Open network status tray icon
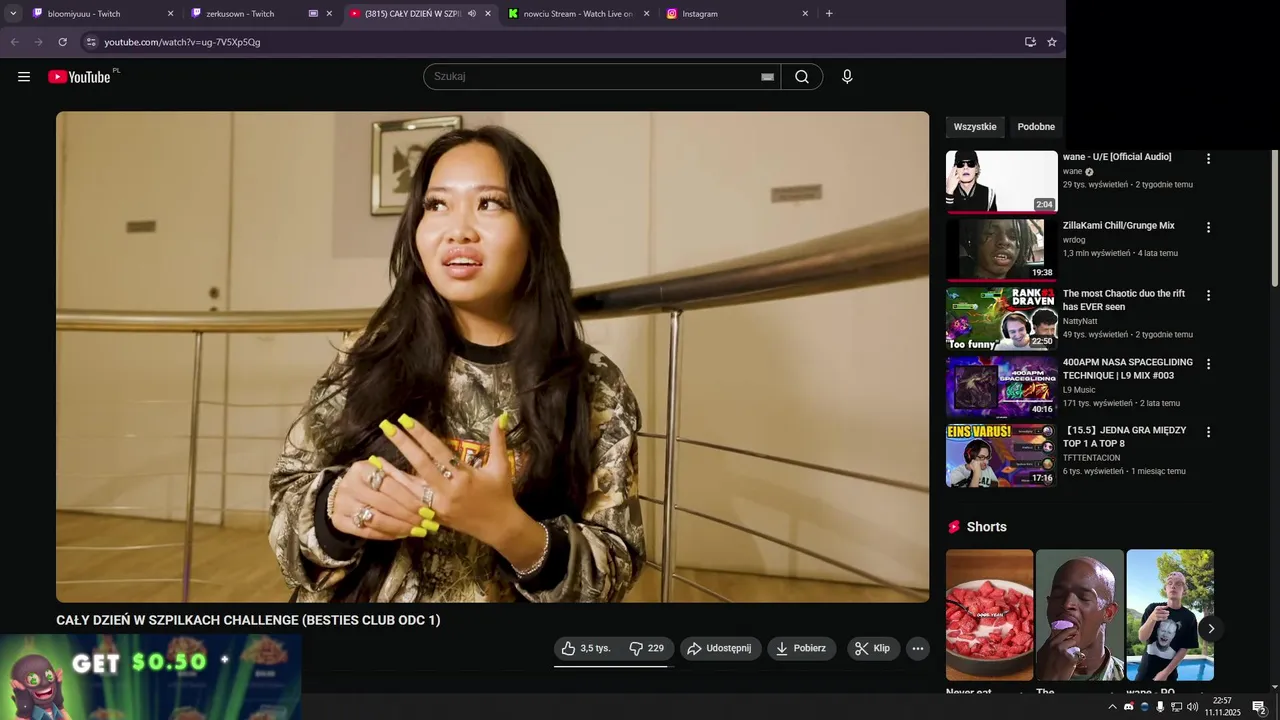This screenshot has width=1280, height=720. pyautogui.click(x=1176, y=707)
